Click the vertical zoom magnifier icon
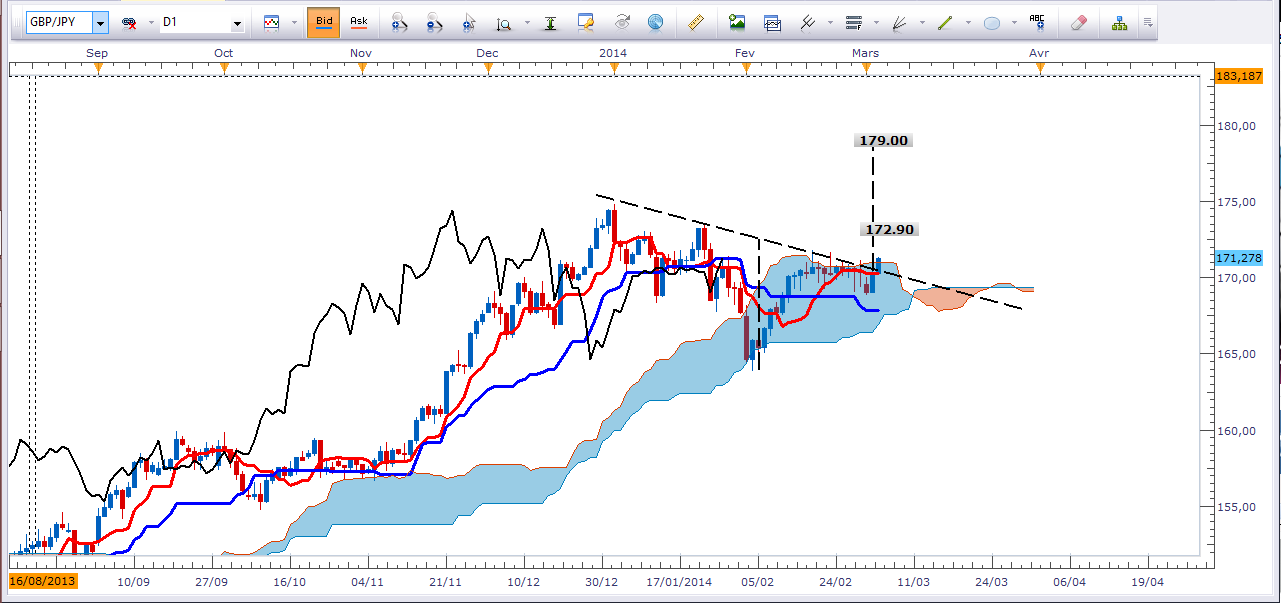This screenshot has height=603, width=1281. [504, 22]
